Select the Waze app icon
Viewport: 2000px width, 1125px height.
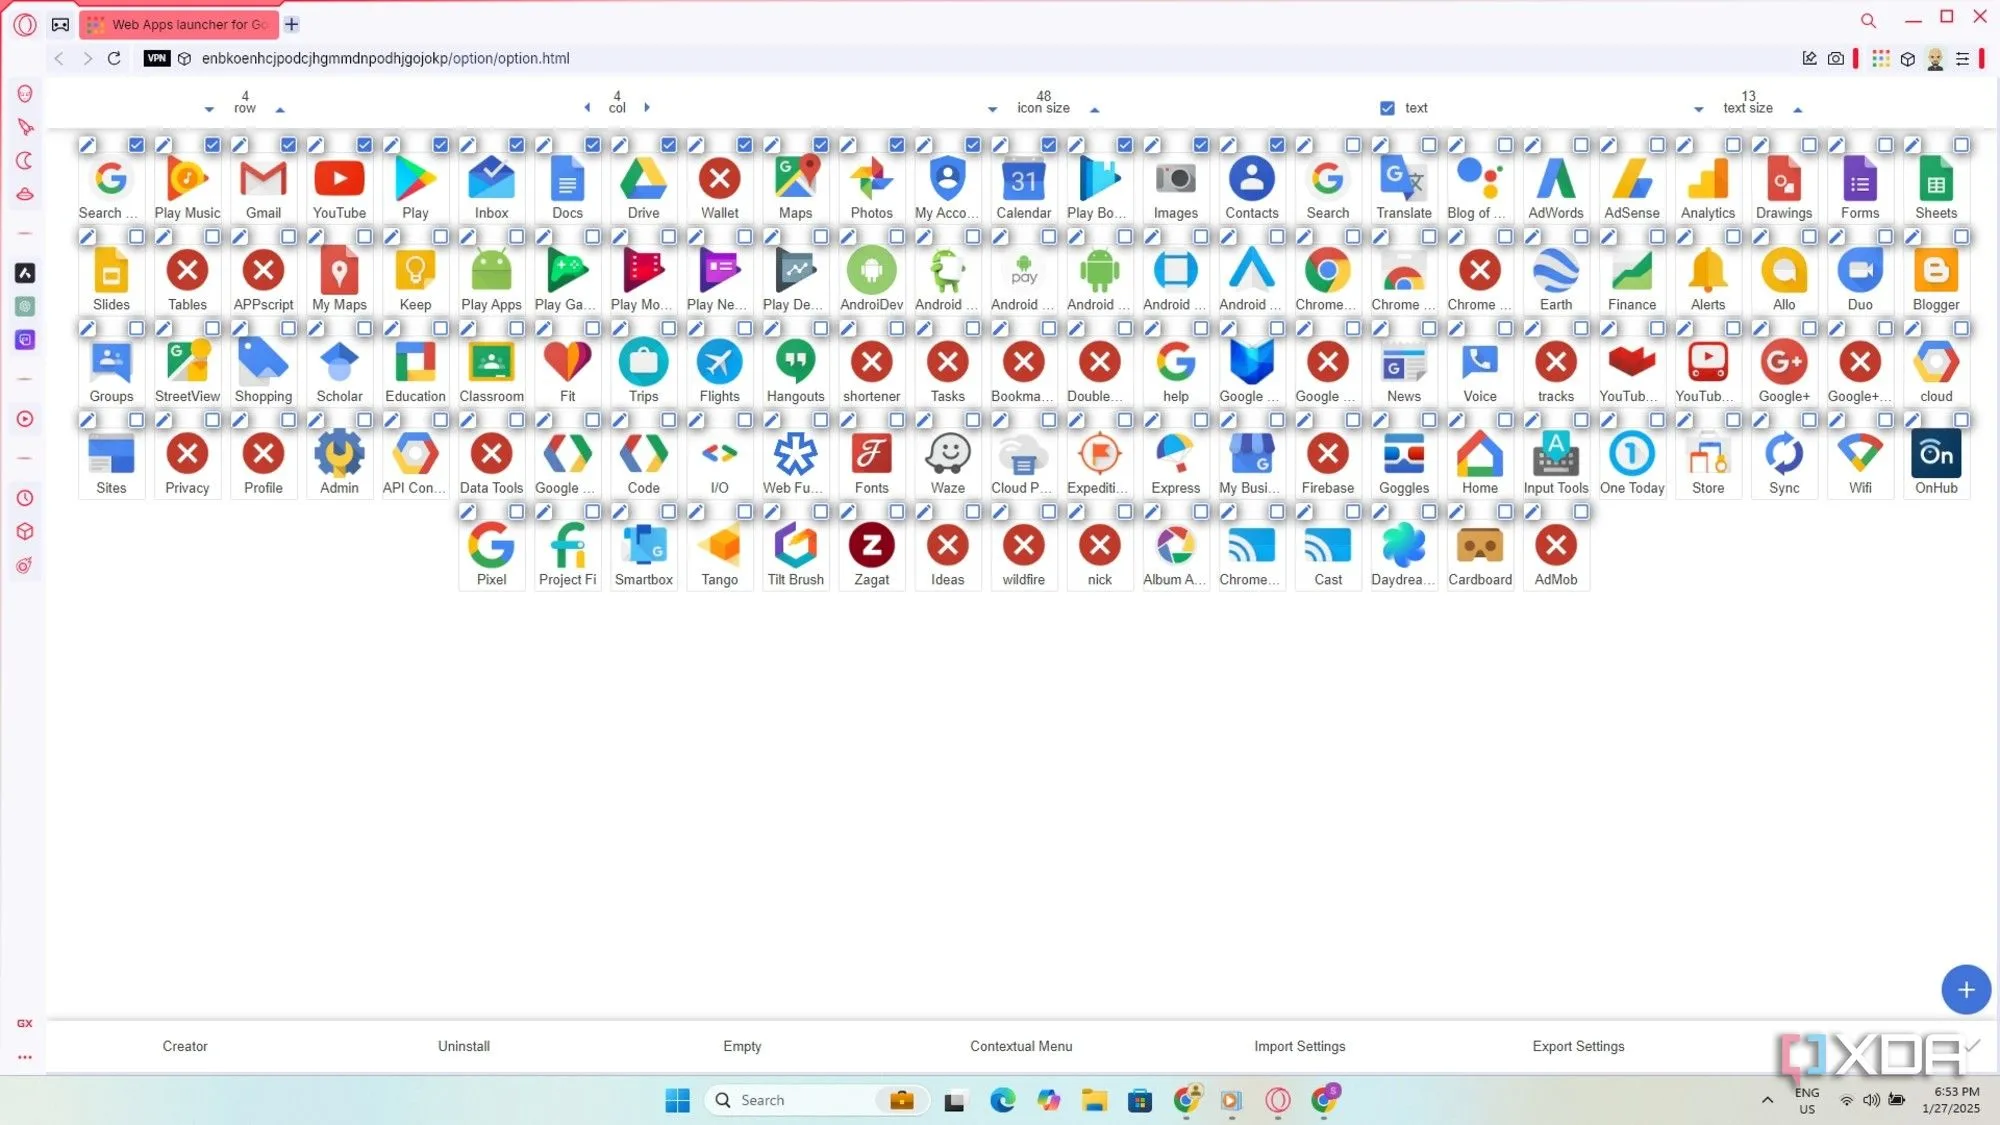(947, 455)
